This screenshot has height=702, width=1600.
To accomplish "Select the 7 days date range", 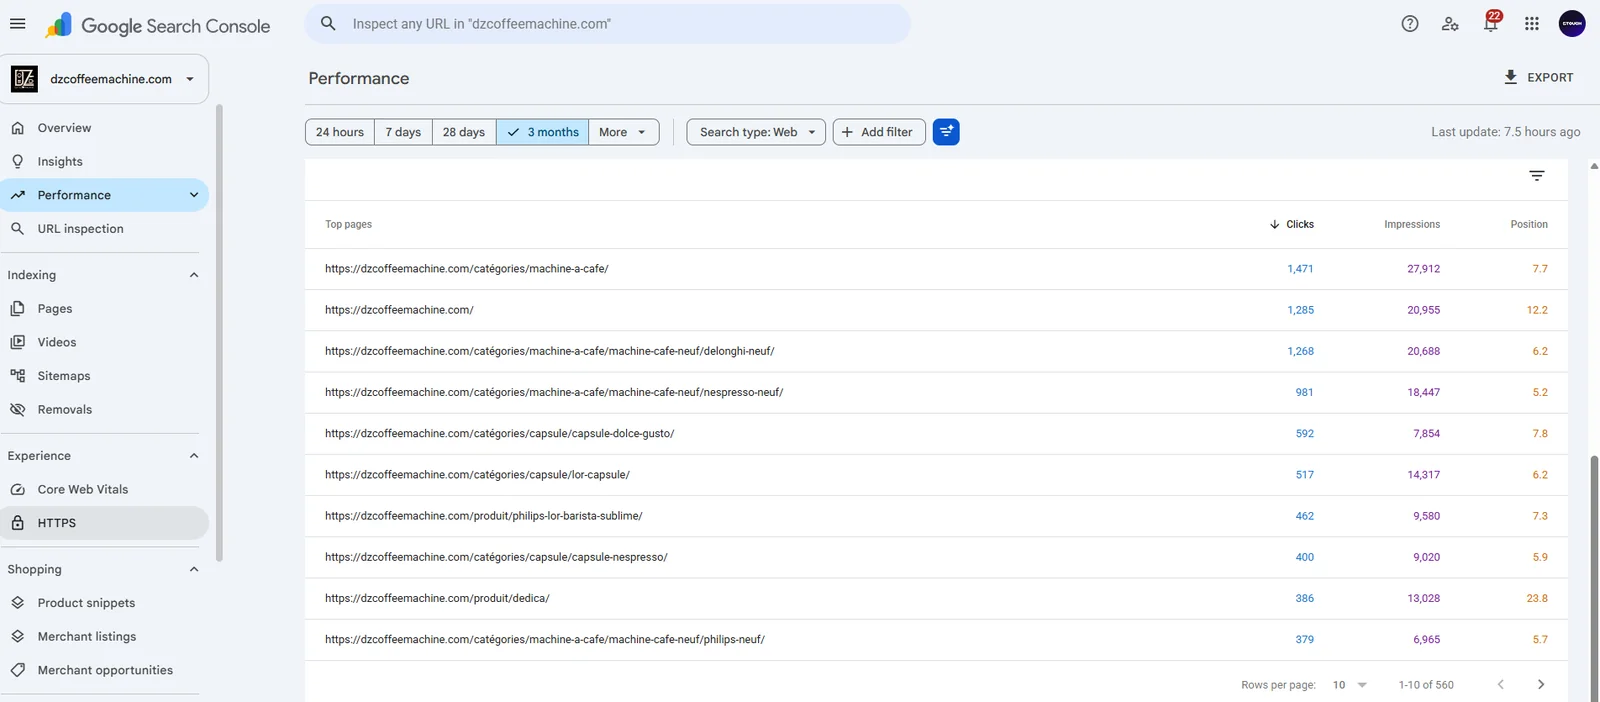I will click(403, 132).
